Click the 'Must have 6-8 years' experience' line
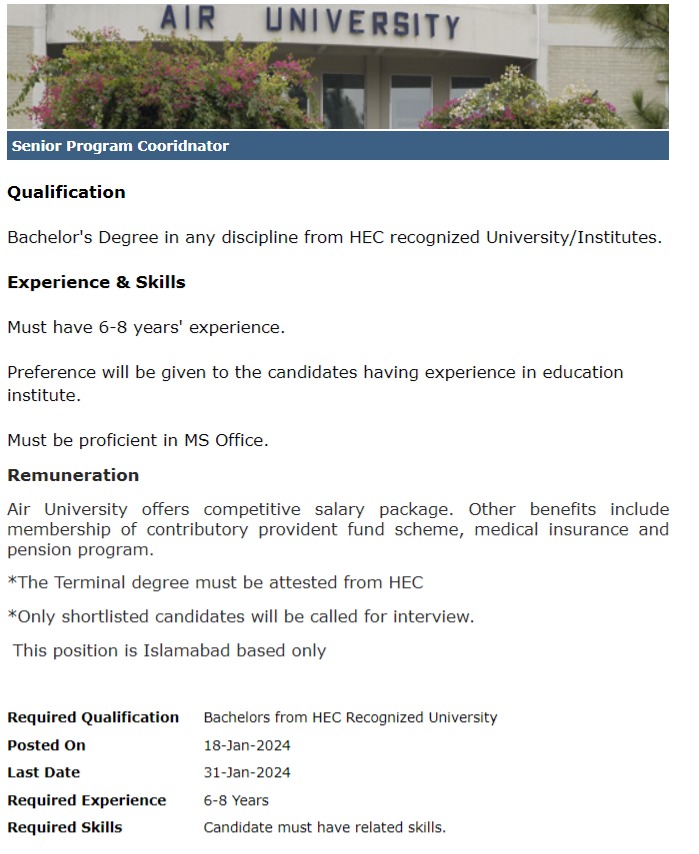The height and width of the screenshot is (854, 699). click(x=146, y=327)
